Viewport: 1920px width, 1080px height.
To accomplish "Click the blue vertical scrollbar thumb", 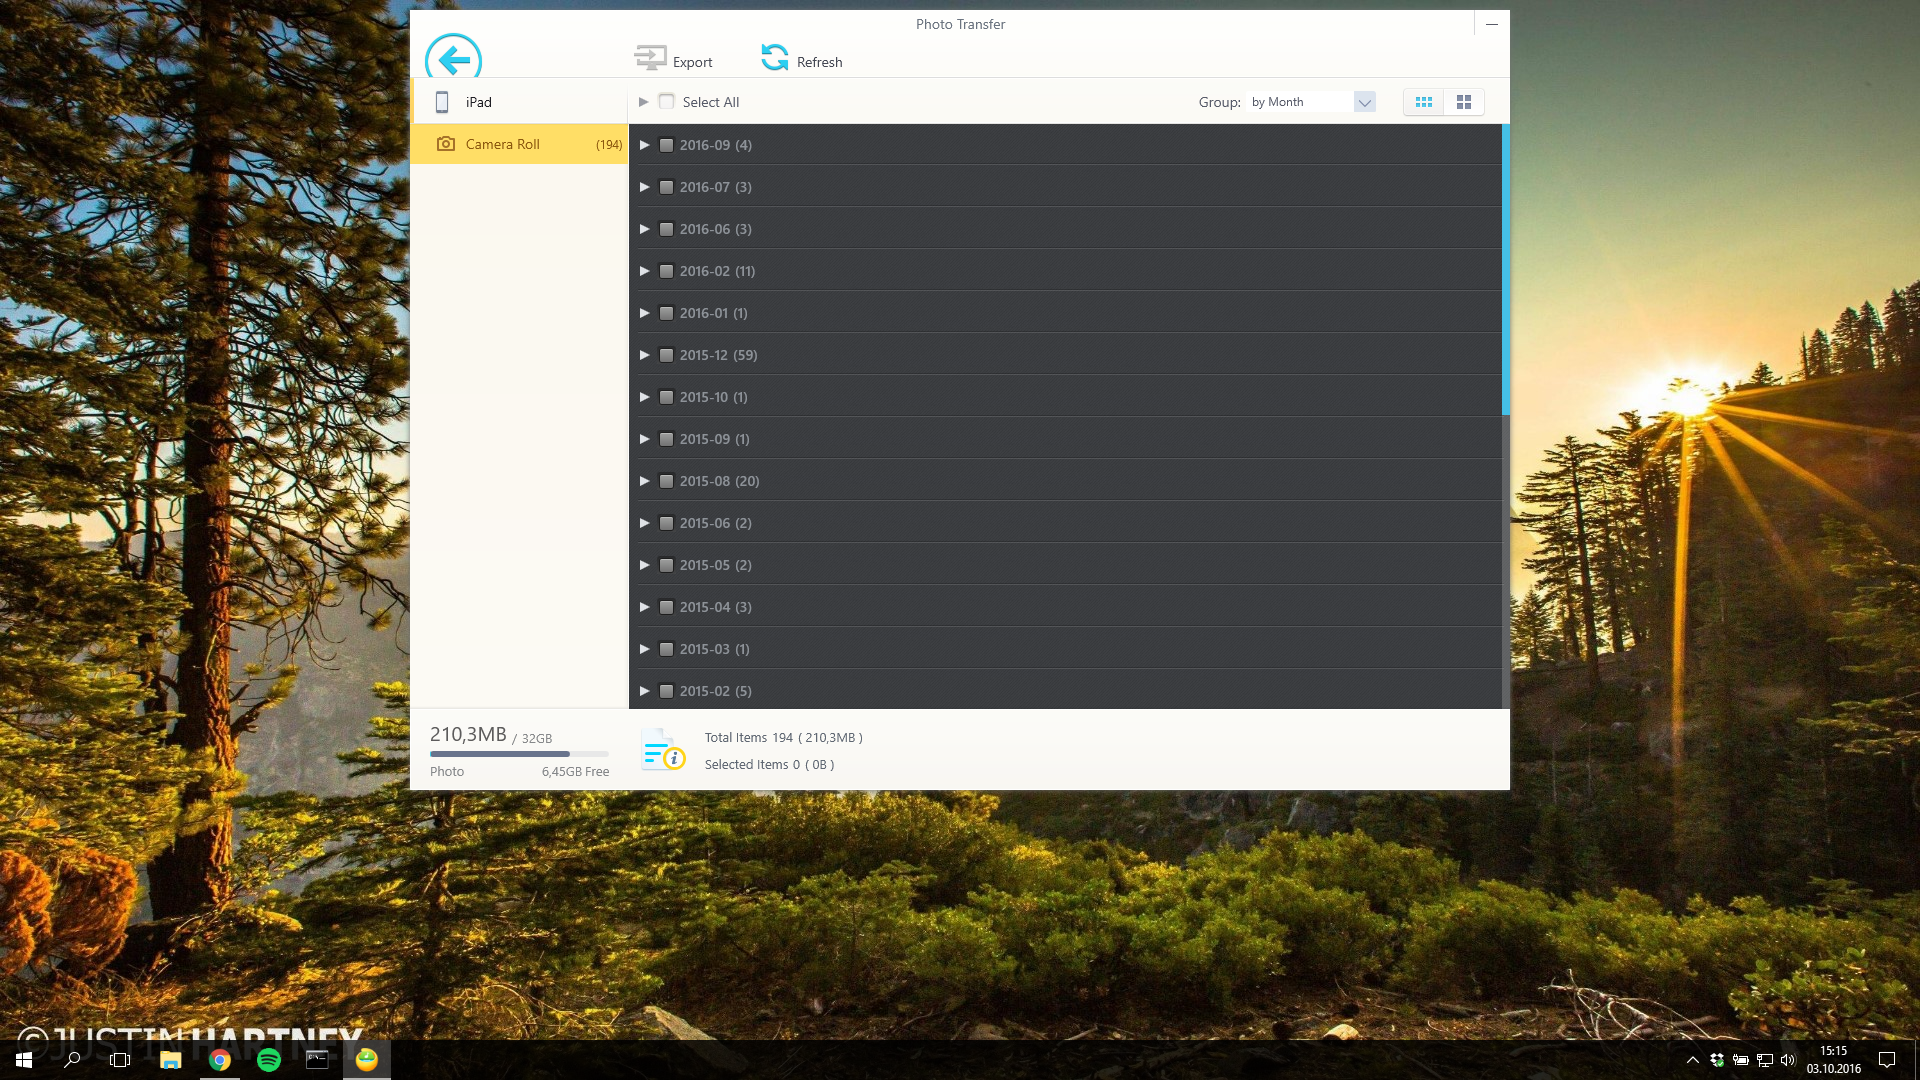I will (x=1505, y=270).
